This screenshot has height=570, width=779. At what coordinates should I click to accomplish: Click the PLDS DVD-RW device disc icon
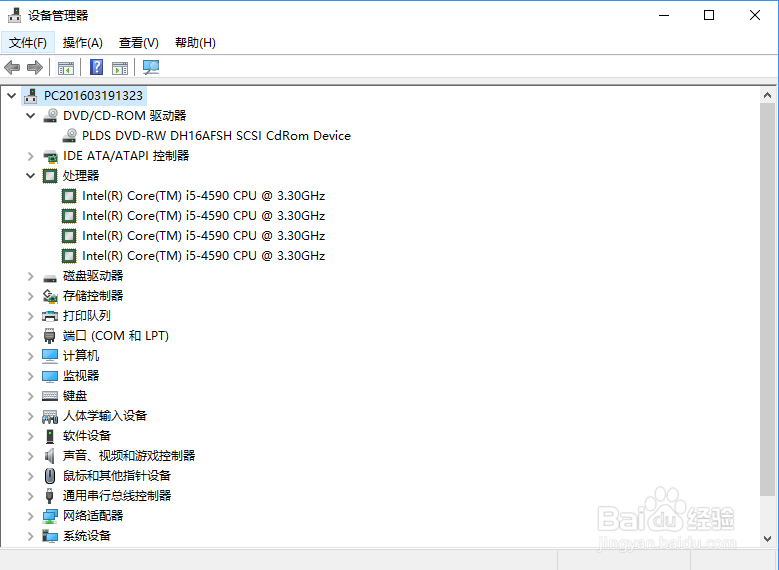click(69, 136)
